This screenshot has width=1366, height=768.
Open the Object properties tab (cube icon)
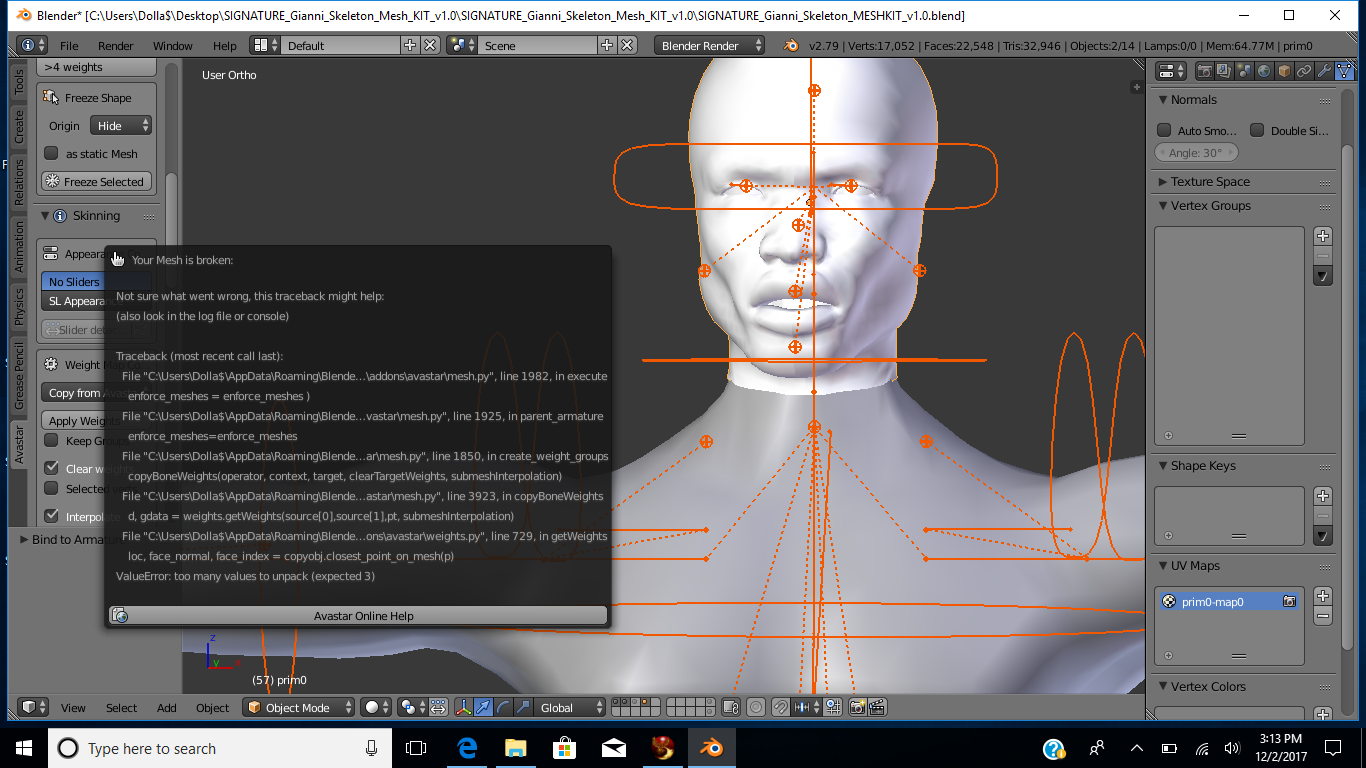[x=1284, y=71]
